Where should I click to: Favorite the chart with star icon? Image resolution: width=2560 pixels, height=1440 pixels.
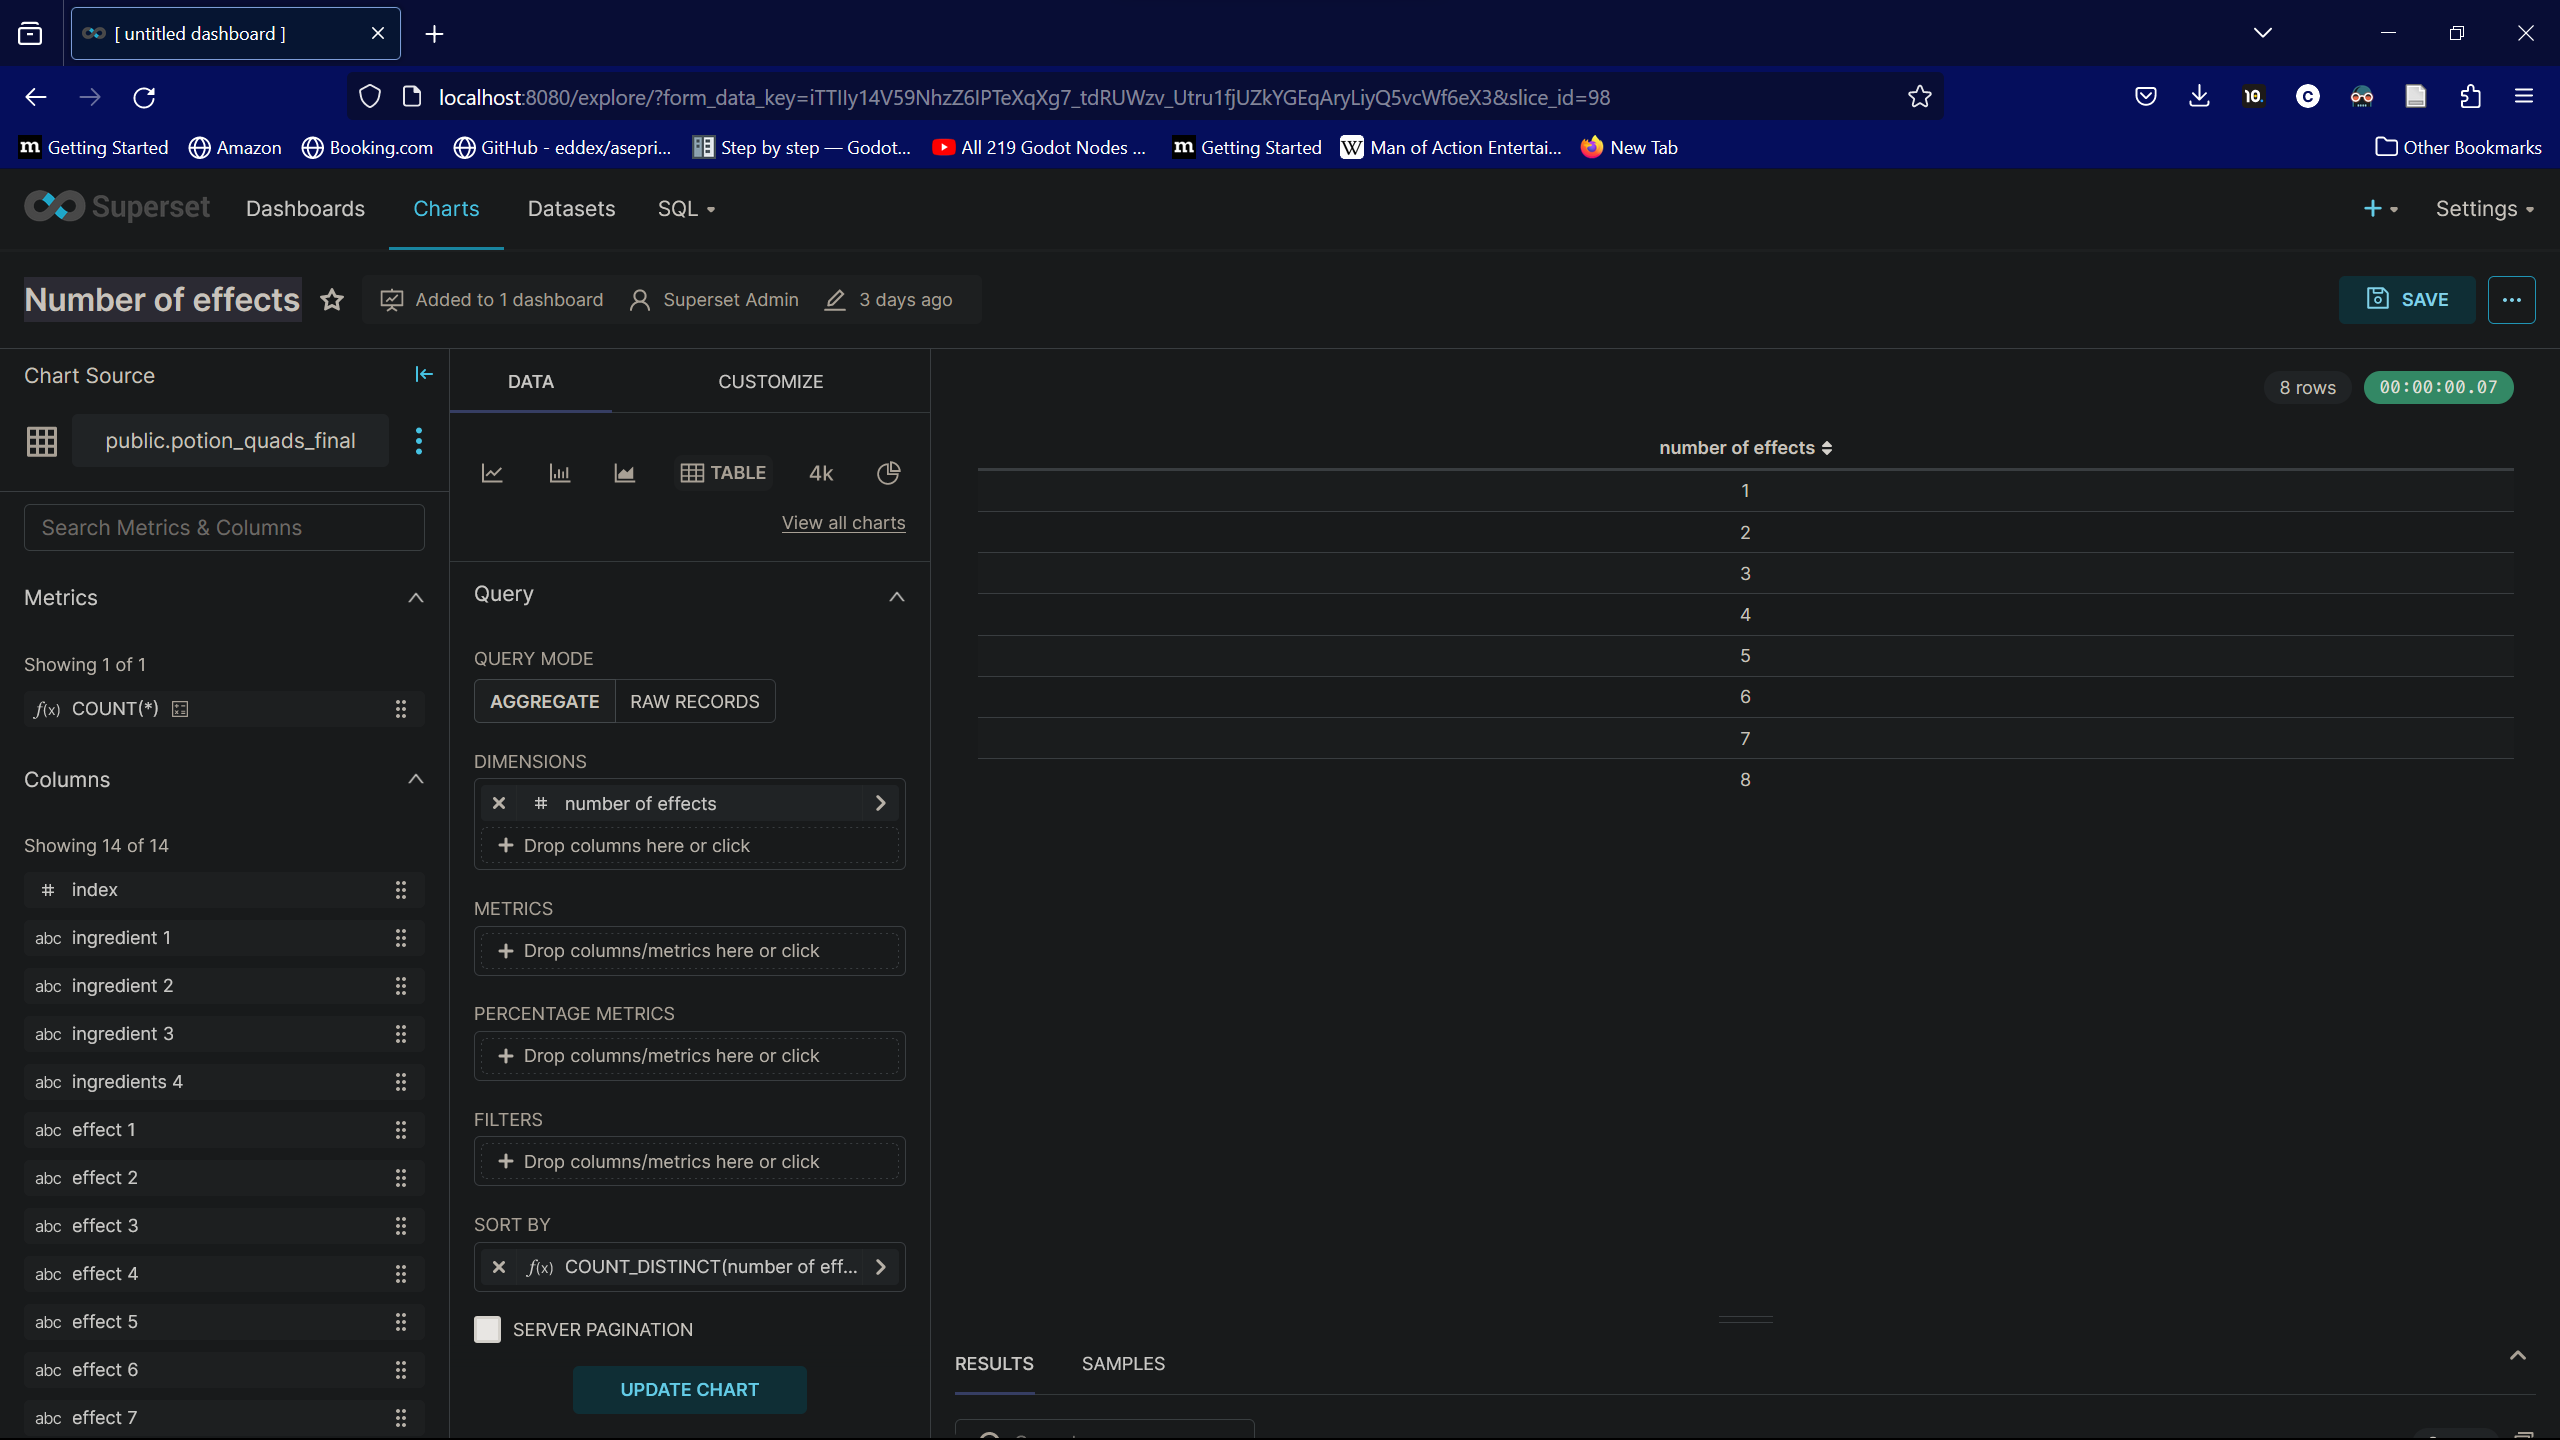[332, 300]
